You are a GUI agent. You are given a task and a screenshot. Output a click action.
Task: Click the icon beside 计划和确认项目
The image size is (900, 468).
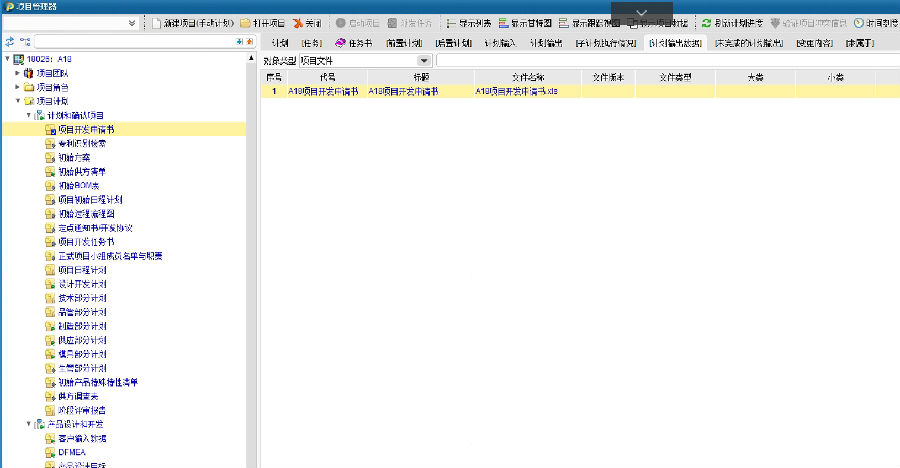pyautogui.click(x=40, y=115)
